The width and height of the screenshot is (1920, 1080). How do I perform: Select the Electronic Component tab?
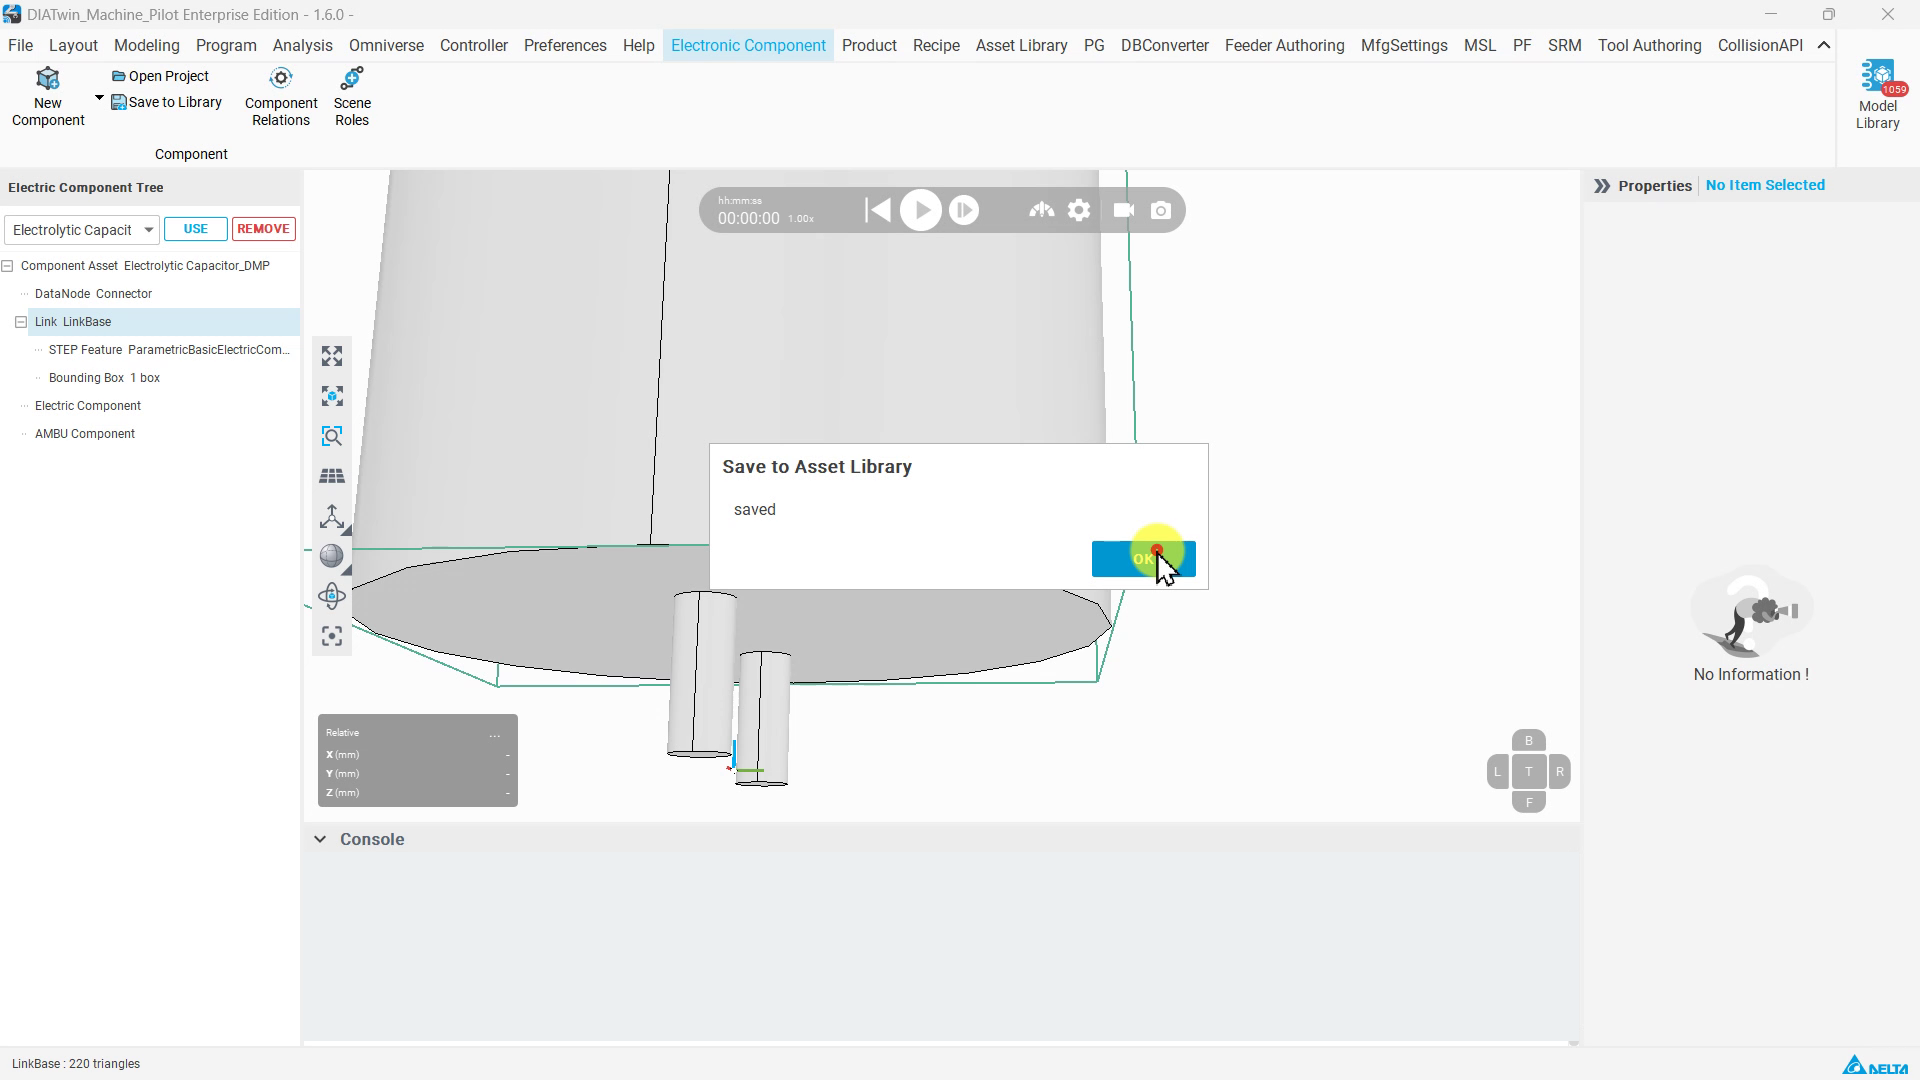tap(748, 46)
